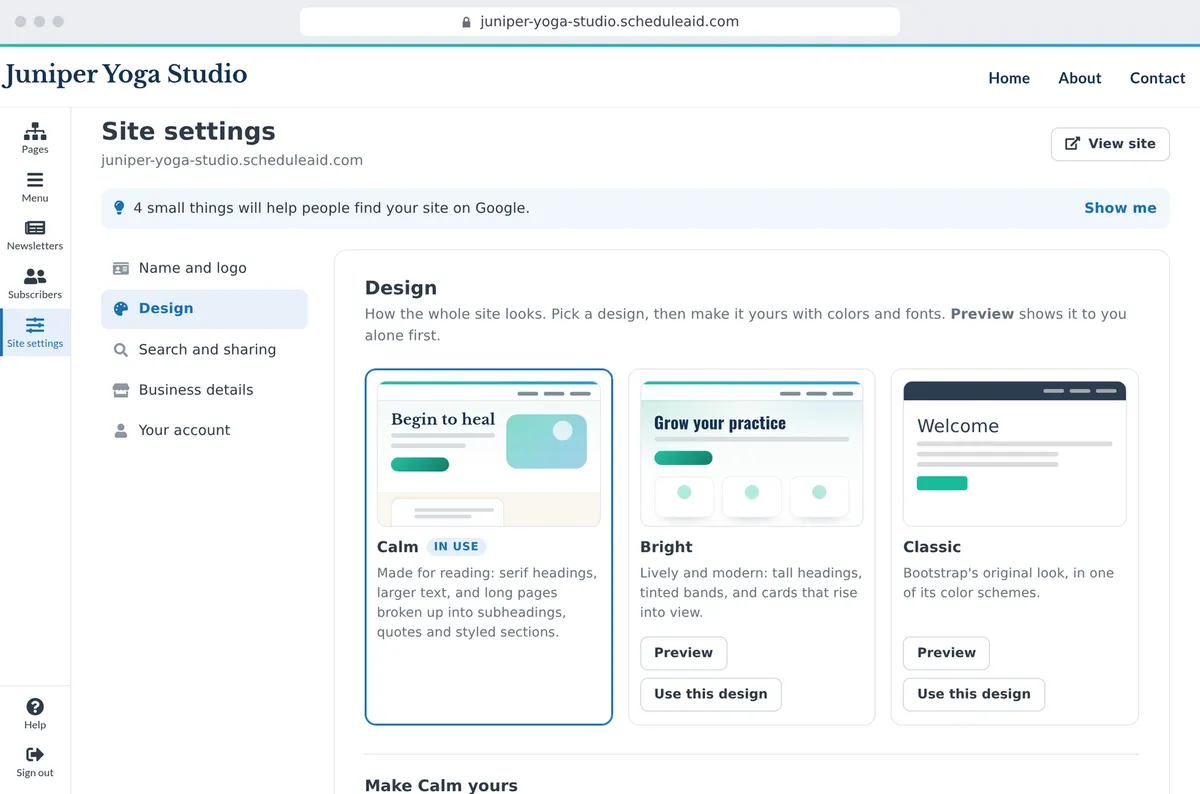Image resolution: width=1200 pixels, height=794 pixels.
Task: Click the lightbulb tip icon
Action: [119, 208]
